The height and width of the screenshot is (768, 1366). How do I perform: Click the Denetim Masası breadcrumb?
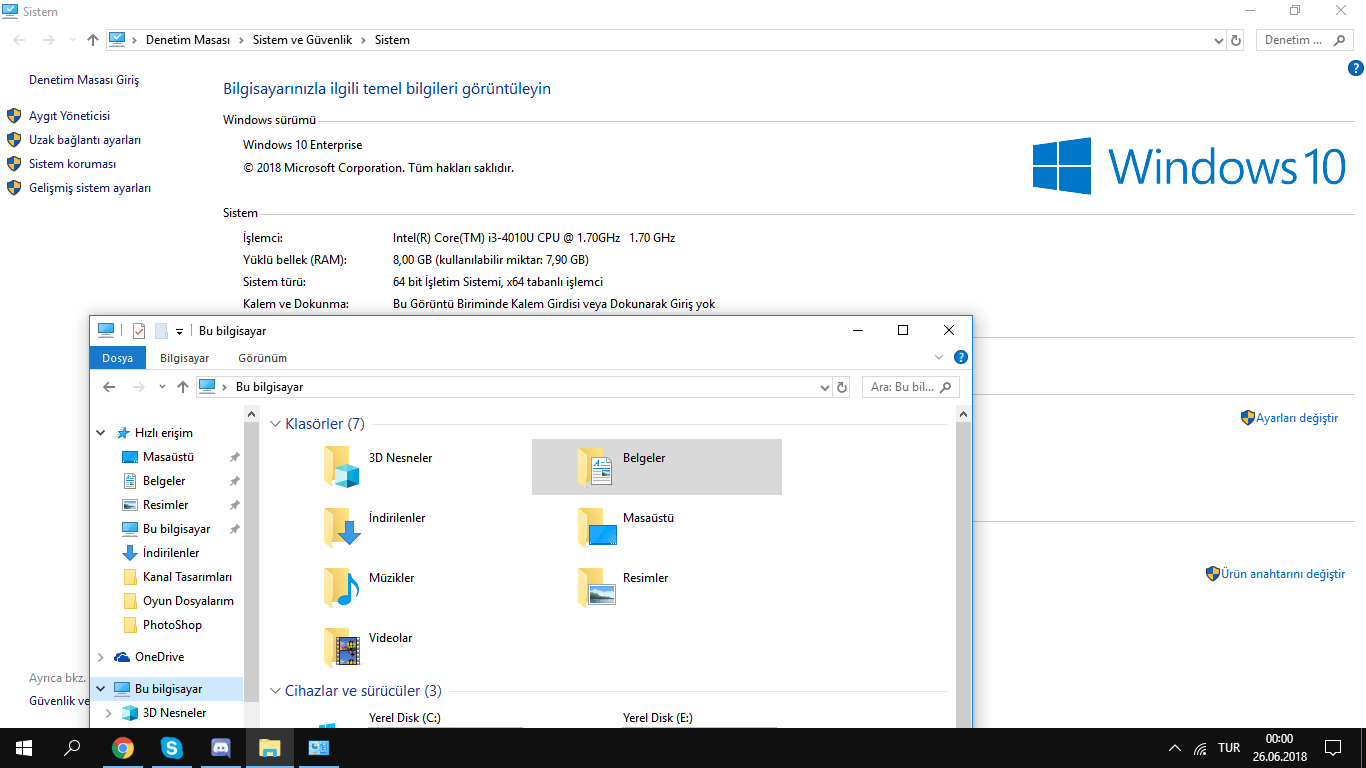tap(188, 40)
